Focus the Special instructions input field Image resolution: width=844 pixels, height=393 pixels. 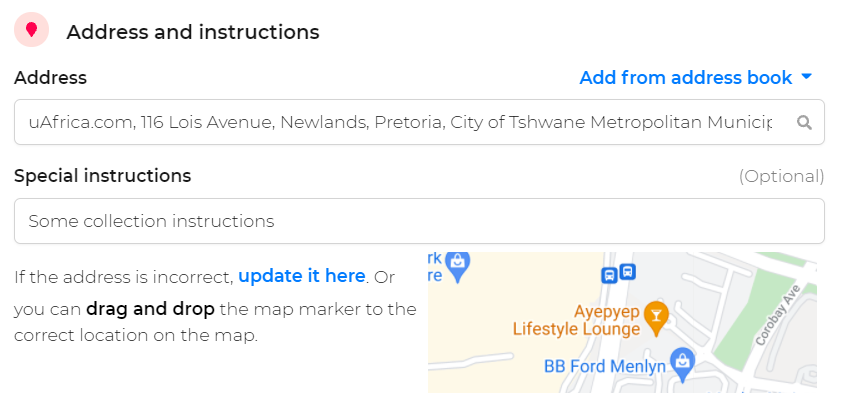pyautogui.click(x=419, y=221)
